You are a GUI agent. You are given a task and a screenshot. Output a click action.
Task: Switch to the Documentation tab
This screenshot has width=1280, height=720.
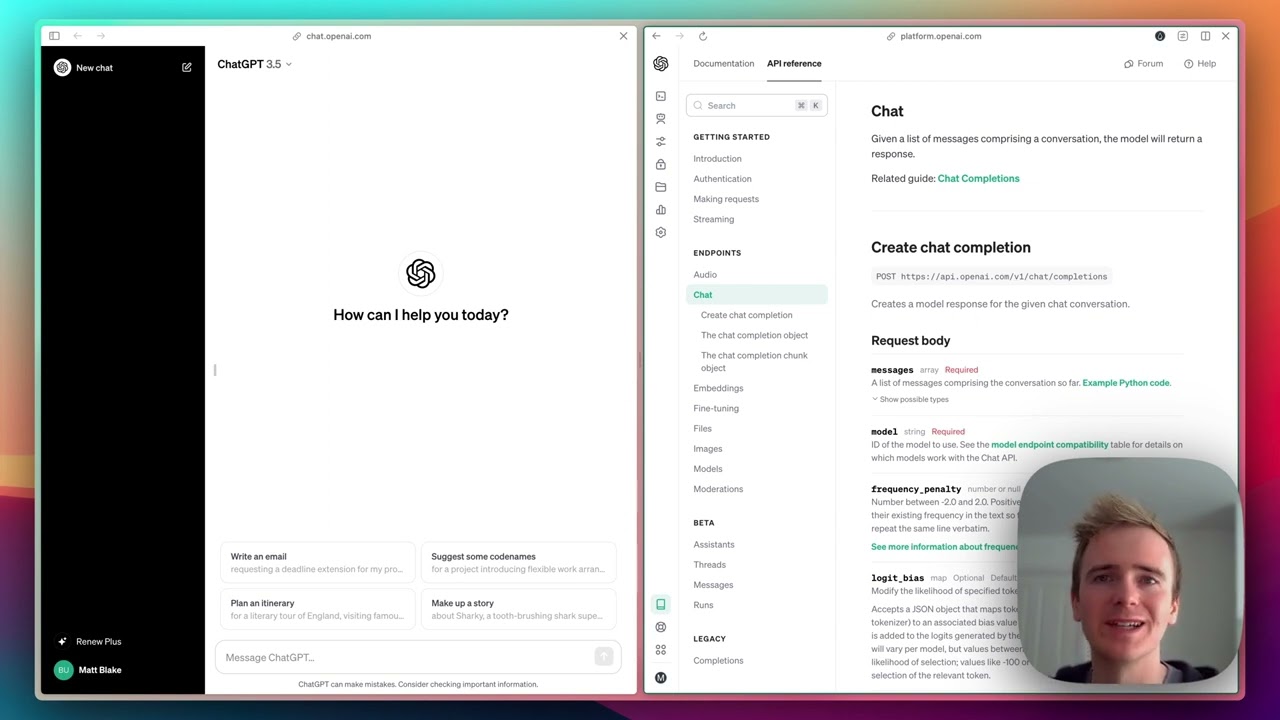pos(723,64)
